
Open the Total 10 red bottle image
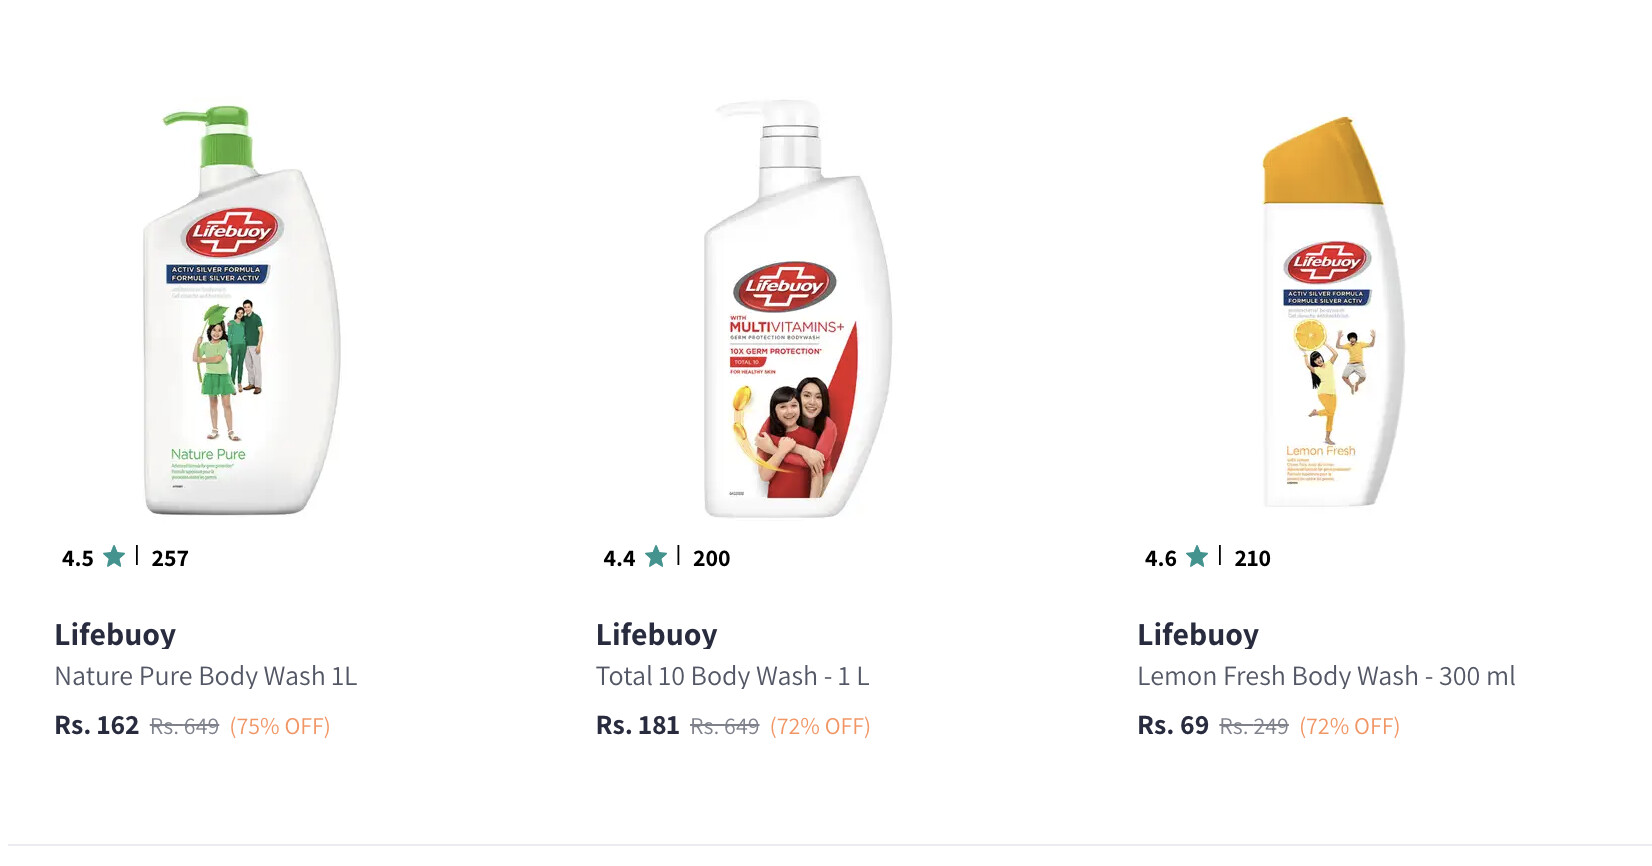[795, 310]
